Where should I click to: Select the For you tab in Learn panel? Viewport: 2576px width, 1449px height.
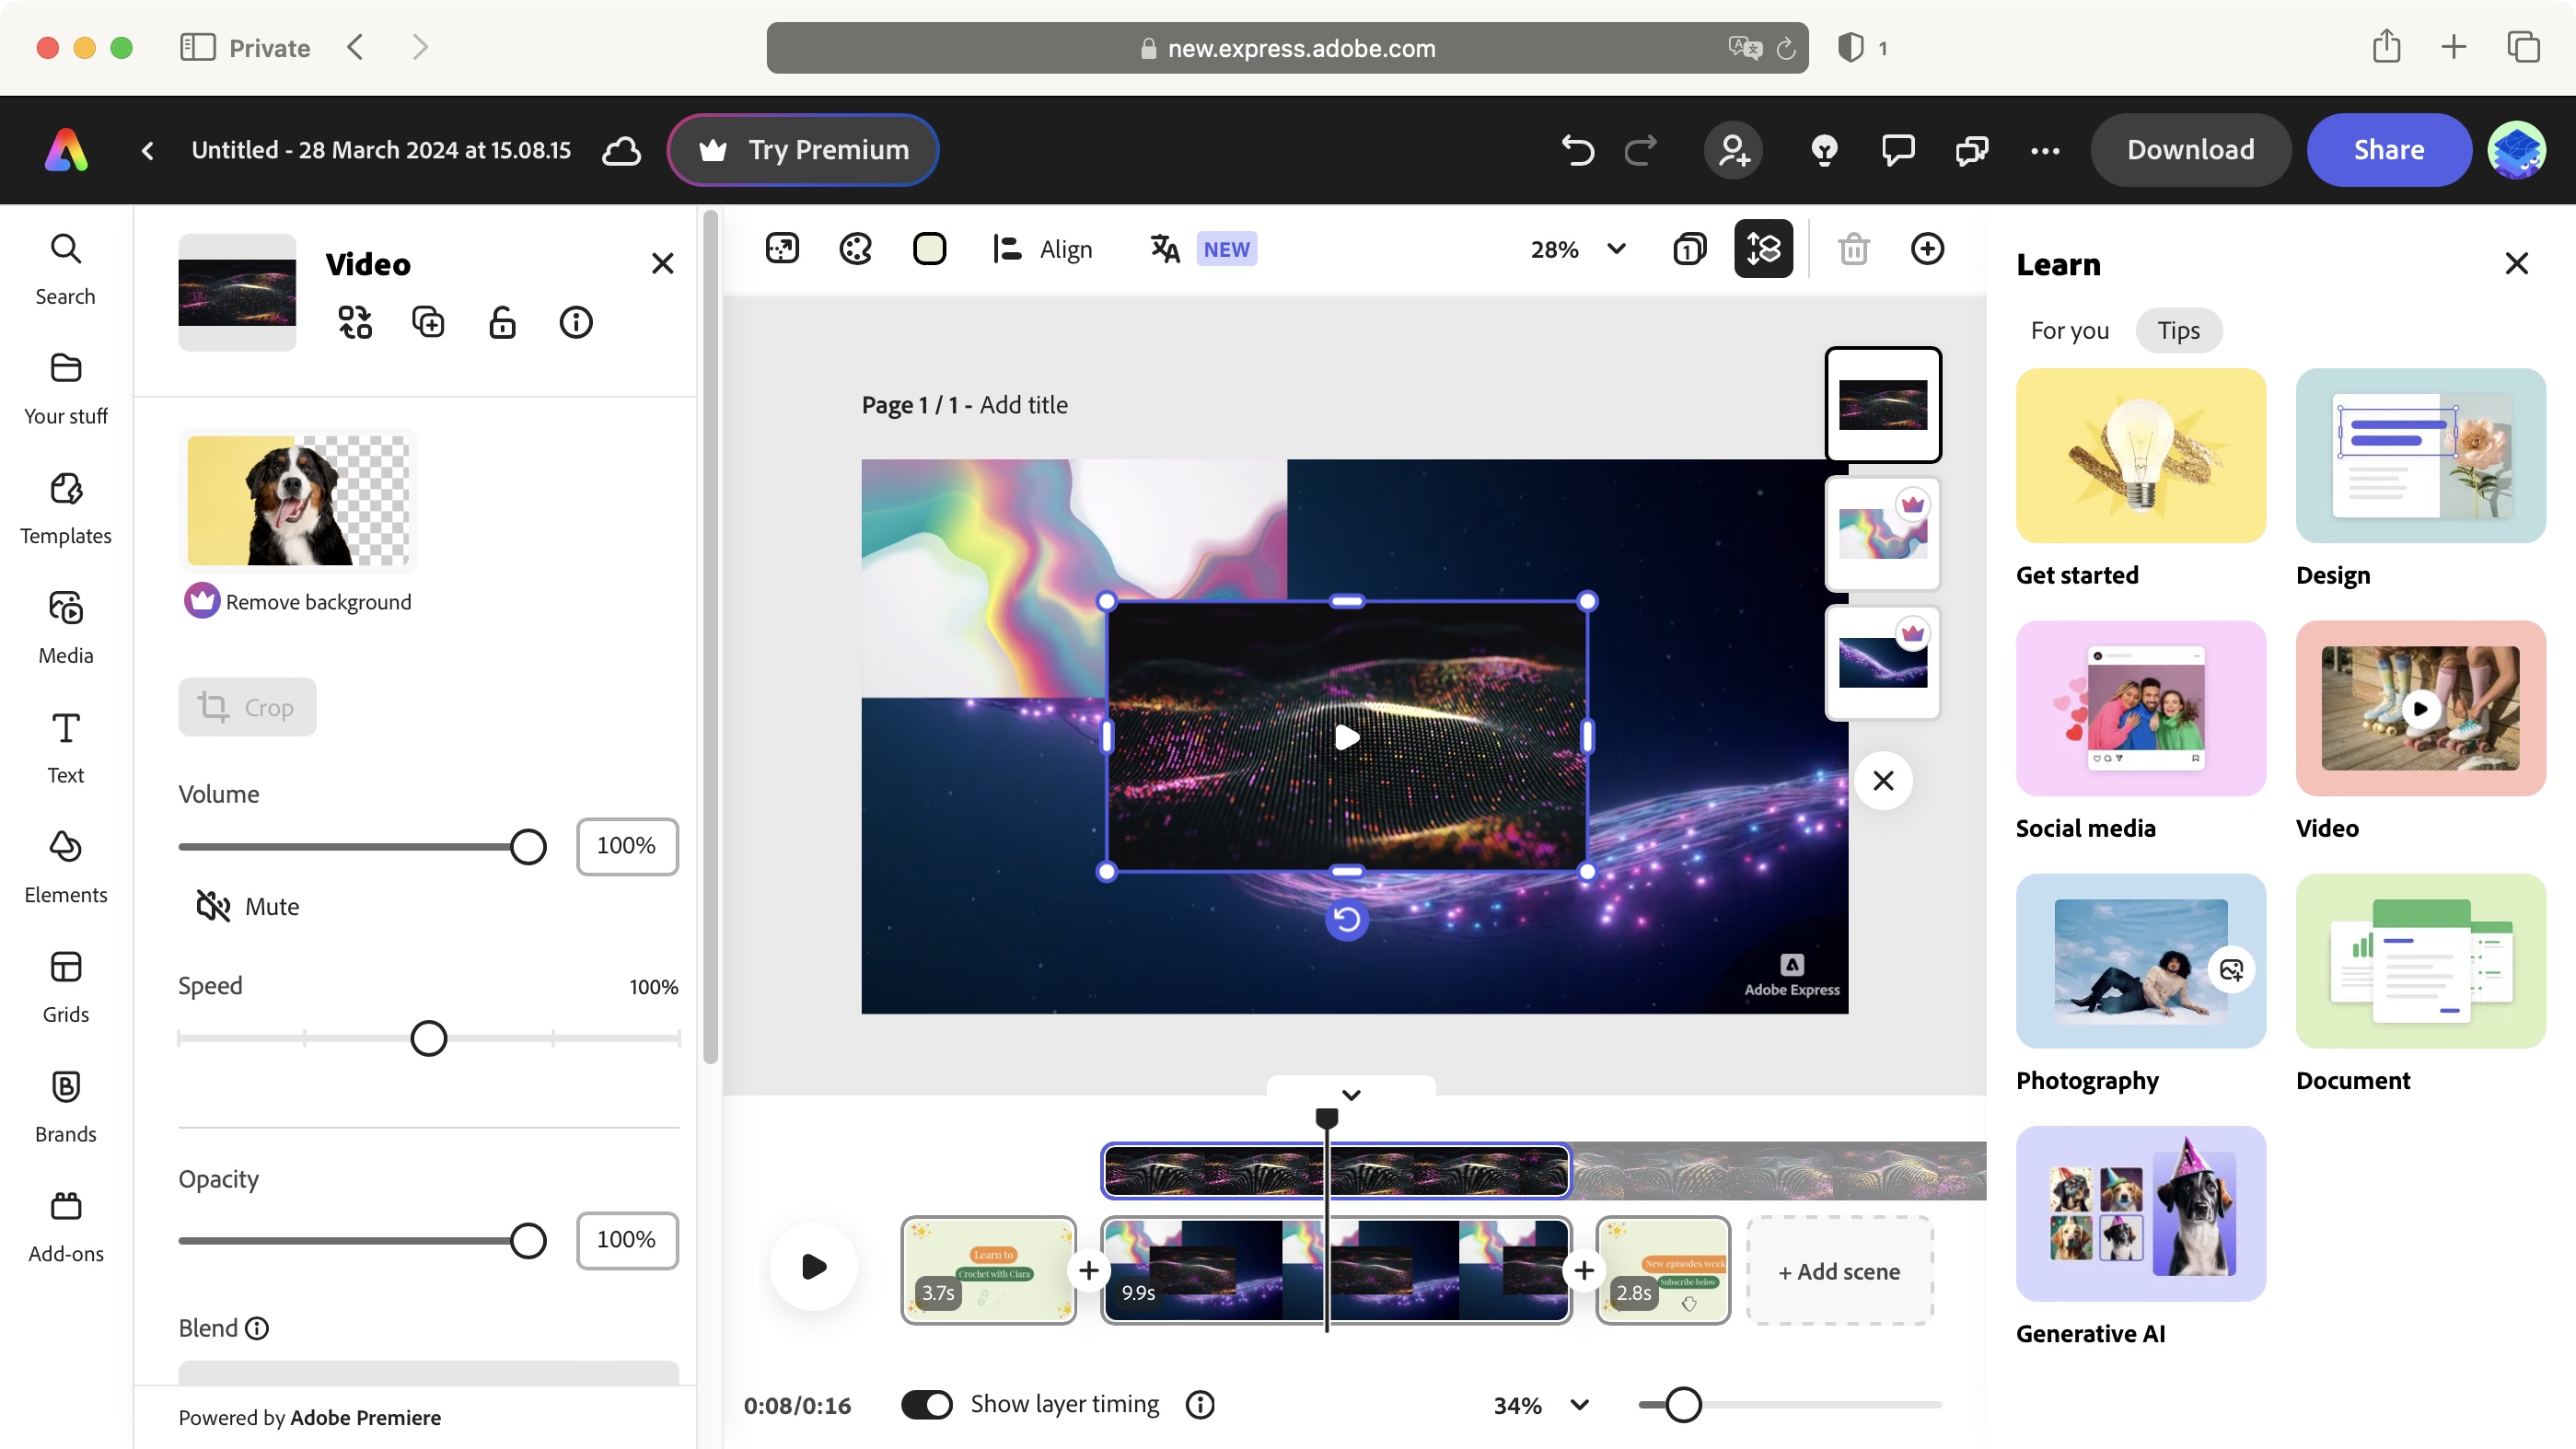(2070, 330)
